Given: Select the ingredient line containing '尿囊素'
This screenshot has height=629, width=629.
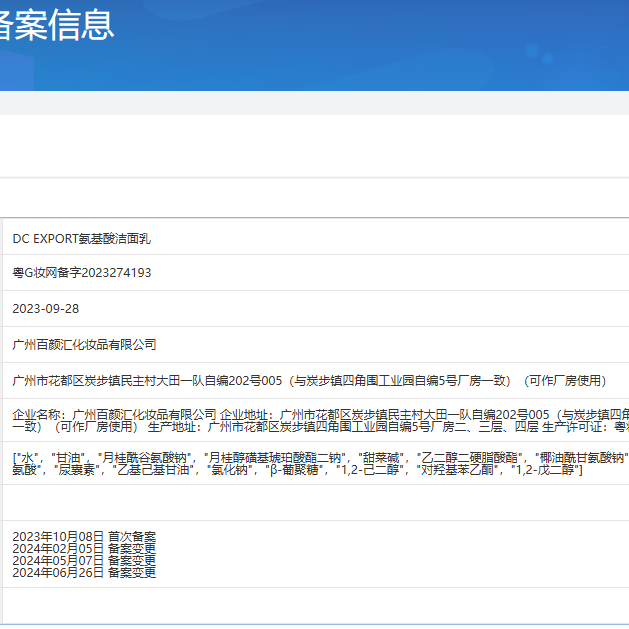Looking at the screenshot, I should pos(297,469).
